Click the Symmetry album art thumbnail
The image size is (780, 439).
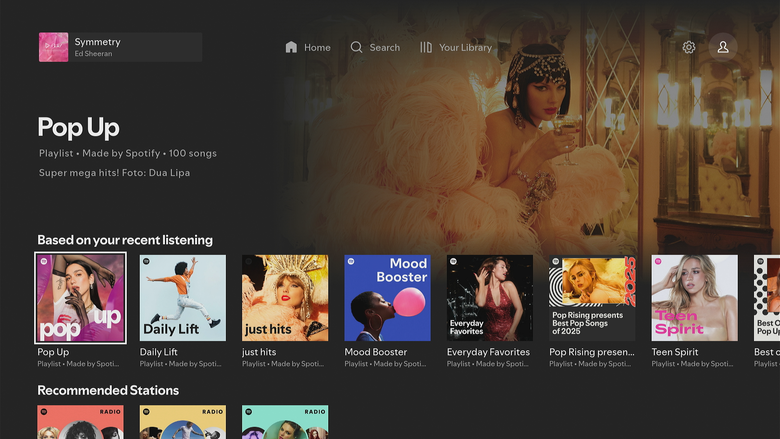coord(54,47)
